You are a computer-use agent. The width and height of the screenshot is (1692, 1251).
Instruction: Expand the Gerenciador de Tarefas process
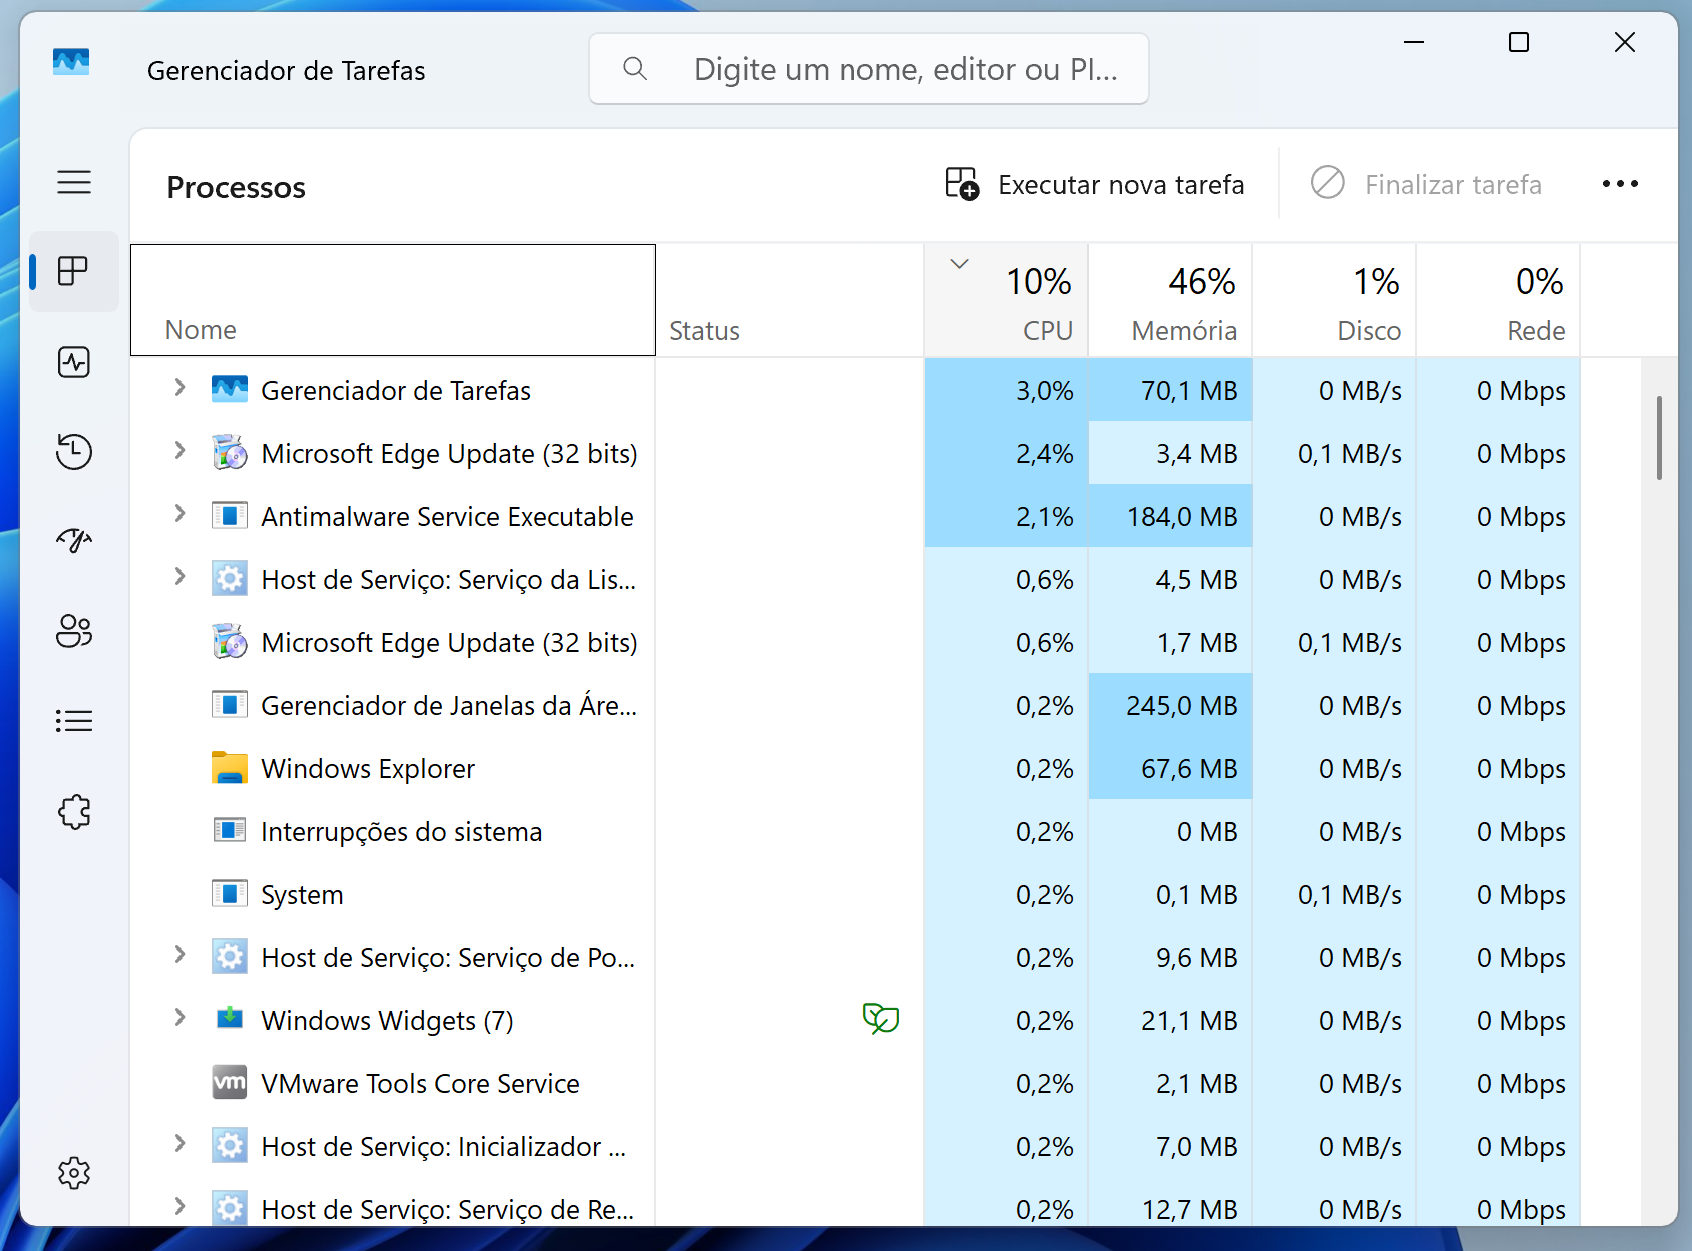(180, 388)
